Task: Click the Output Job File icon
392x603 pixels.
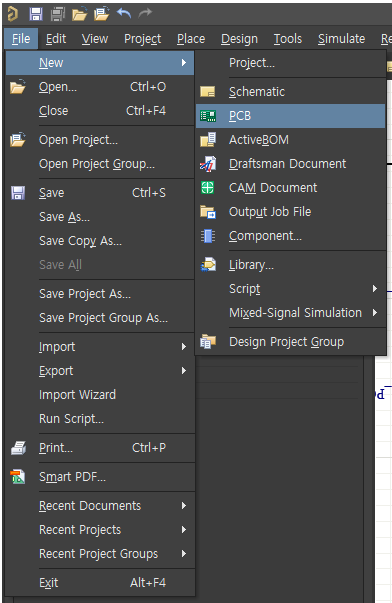Action: [208, 212]
